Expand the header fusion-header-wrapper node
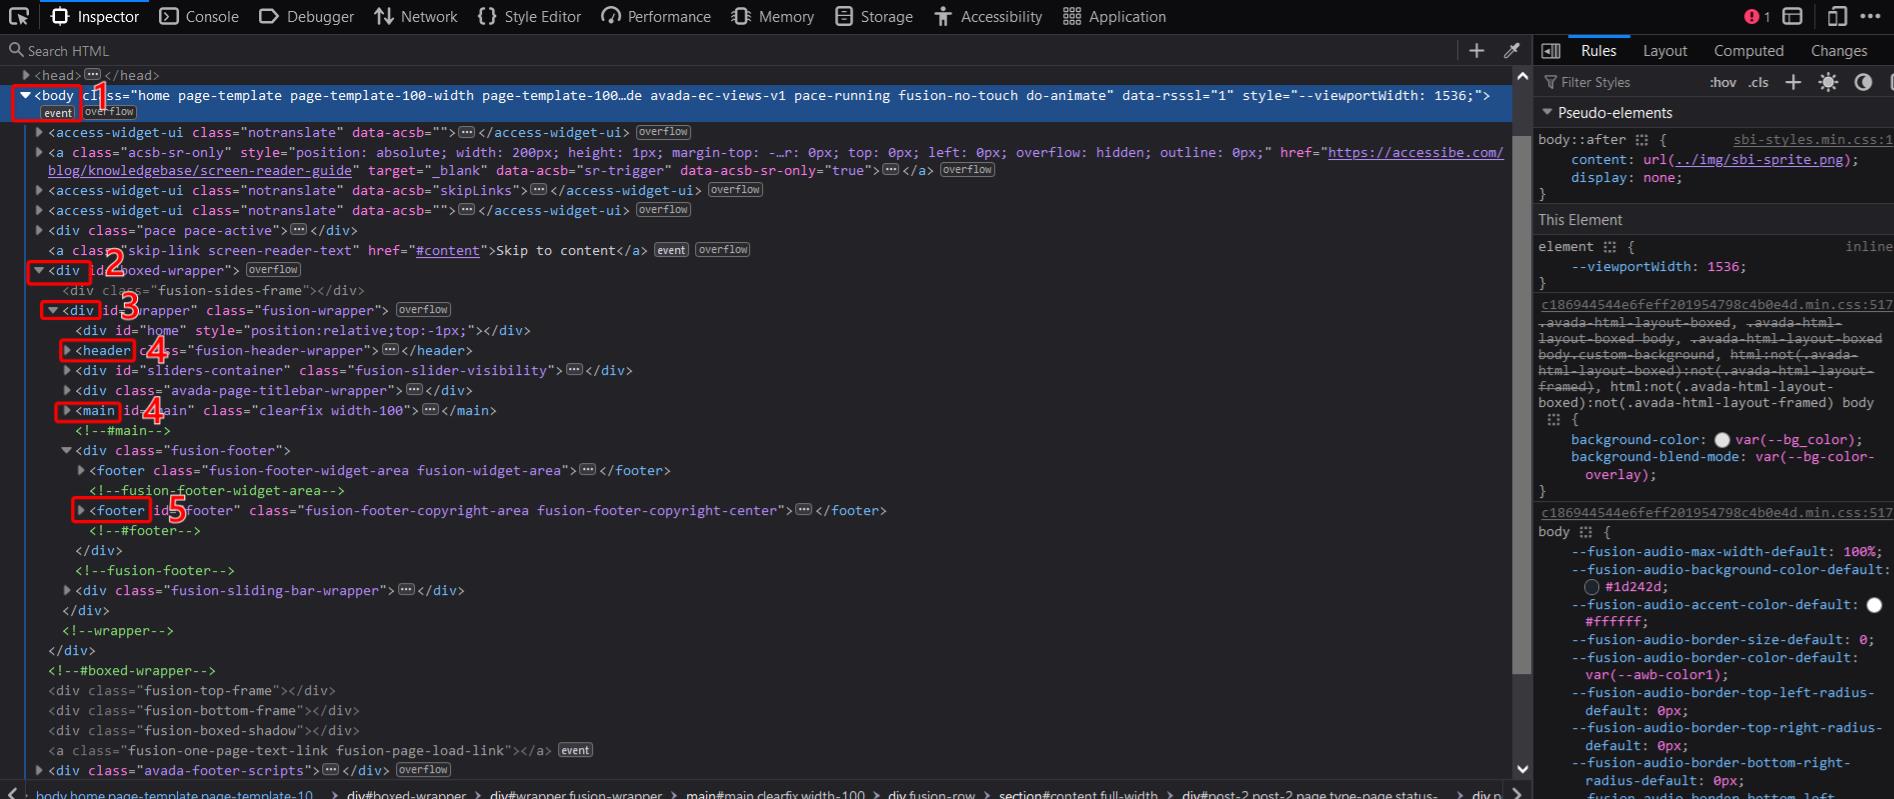Viewport: 1894px width, 799px height. point(68,351)
